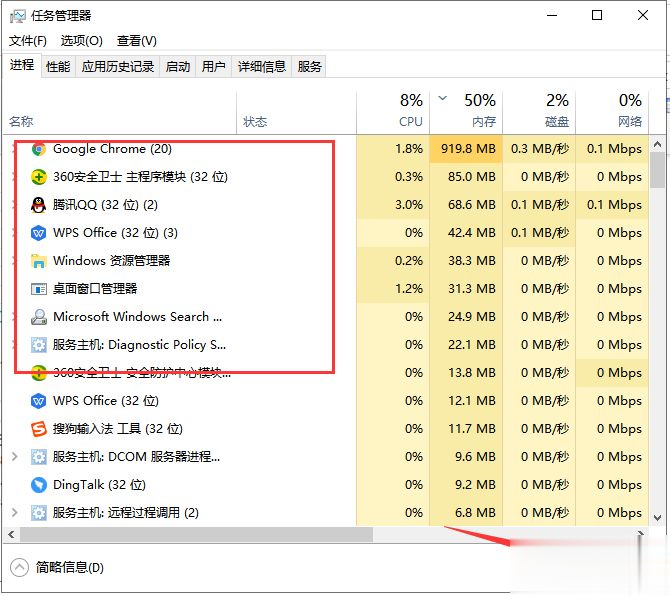The image size is (670, 596).
Task: Open the memory column sort arrow
Action: click(443, 98)
